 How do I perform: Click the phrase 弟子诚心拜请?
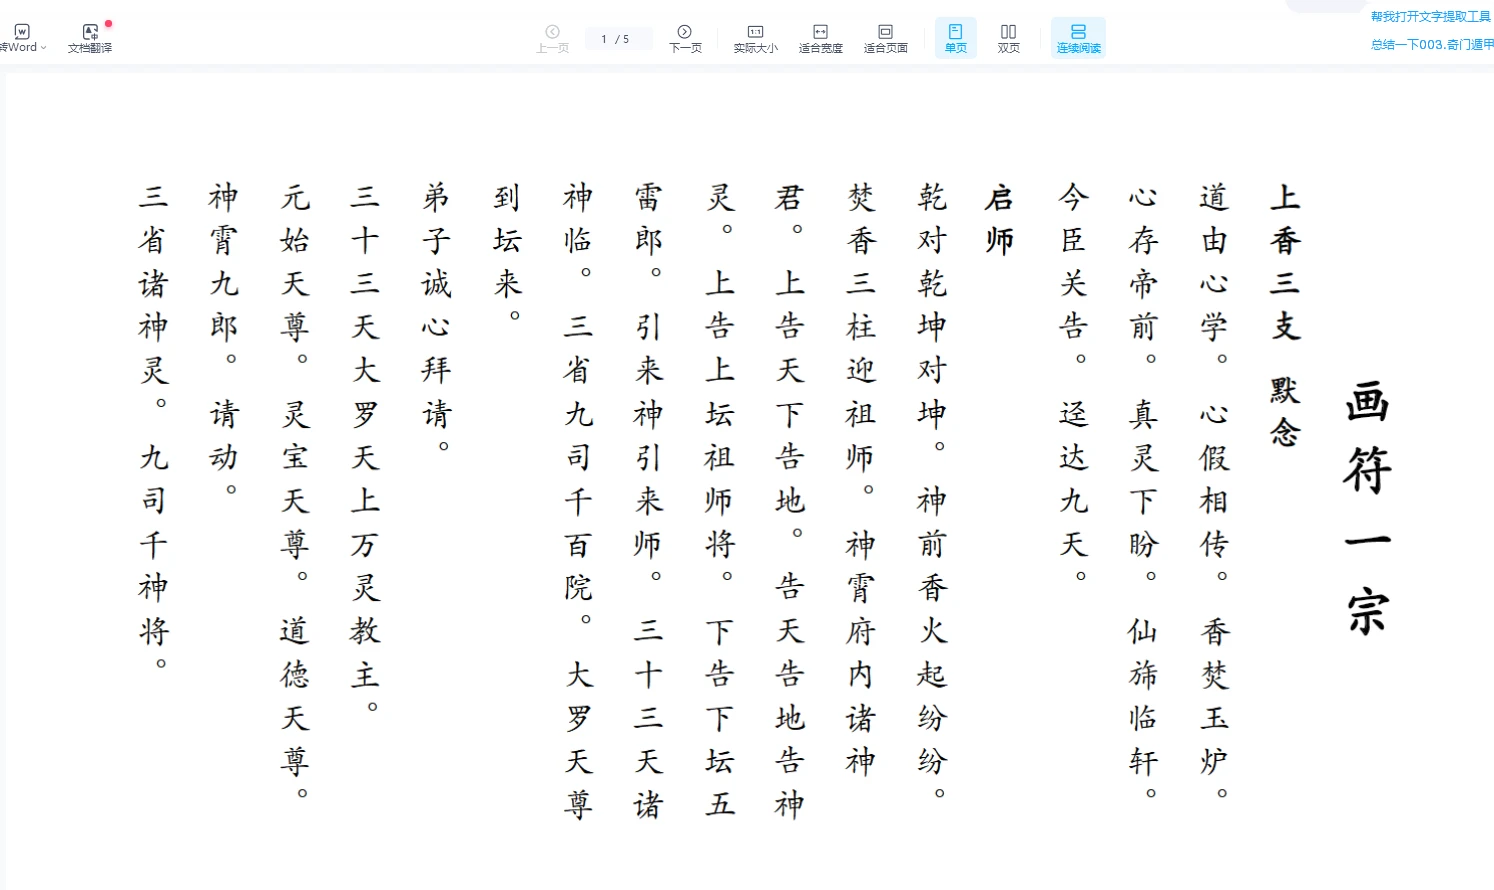436,305
